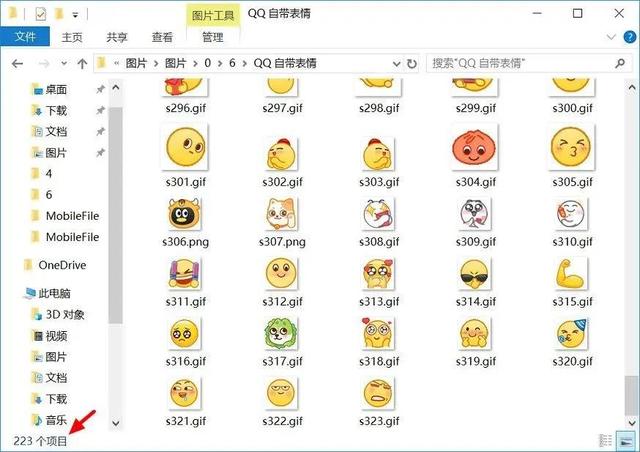Select the s315.gif flexed arm emoji
640x452 pixels.
[x=571, y=274]
